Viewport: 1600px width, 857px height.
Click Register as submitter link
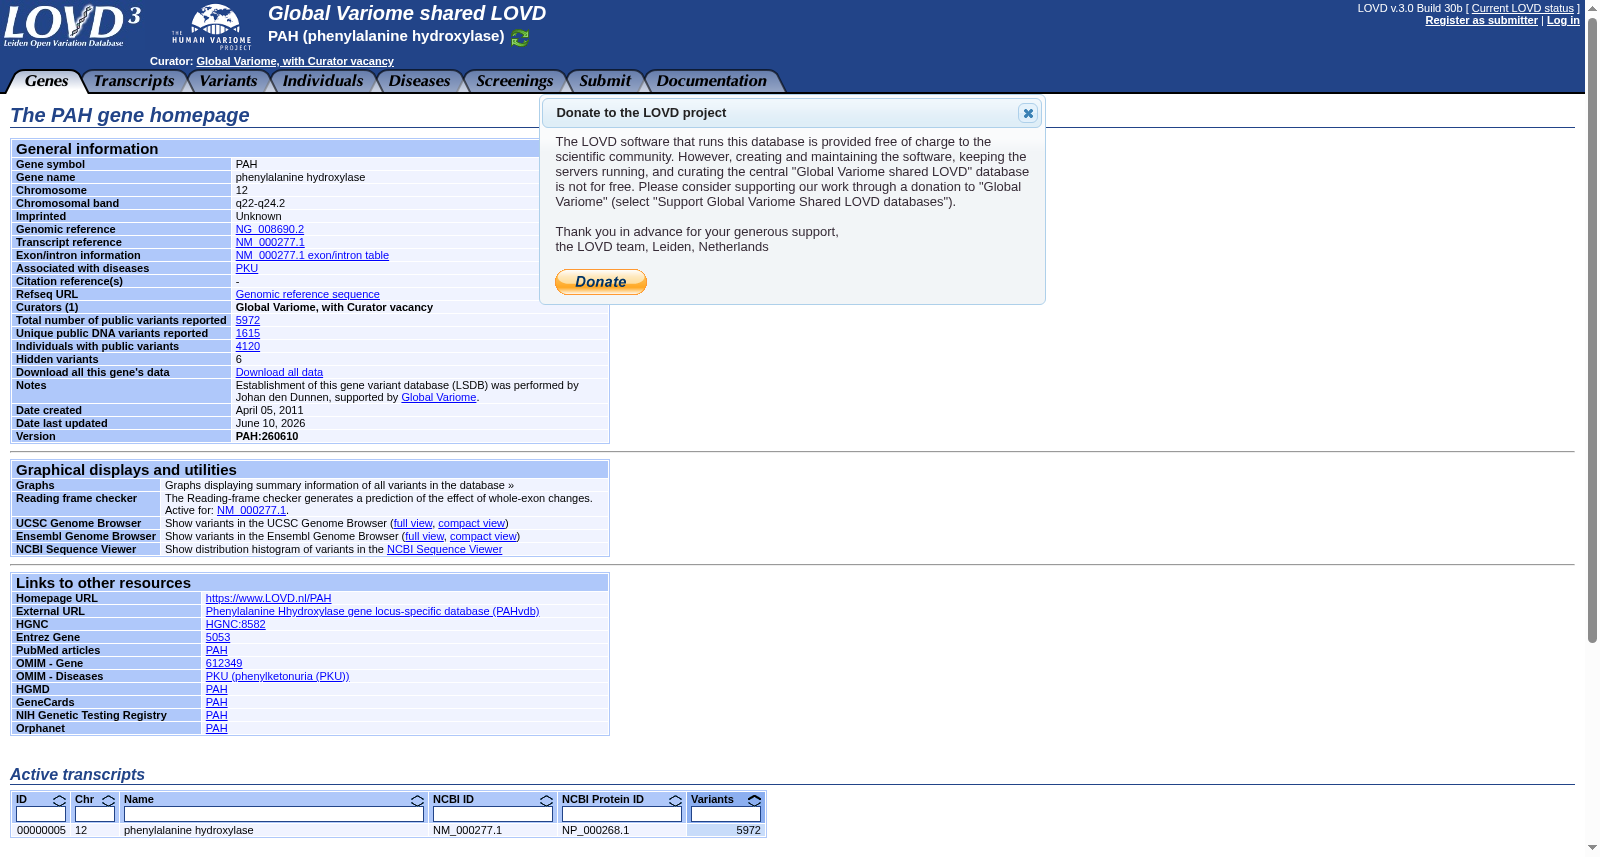(x=1481, y=20)
